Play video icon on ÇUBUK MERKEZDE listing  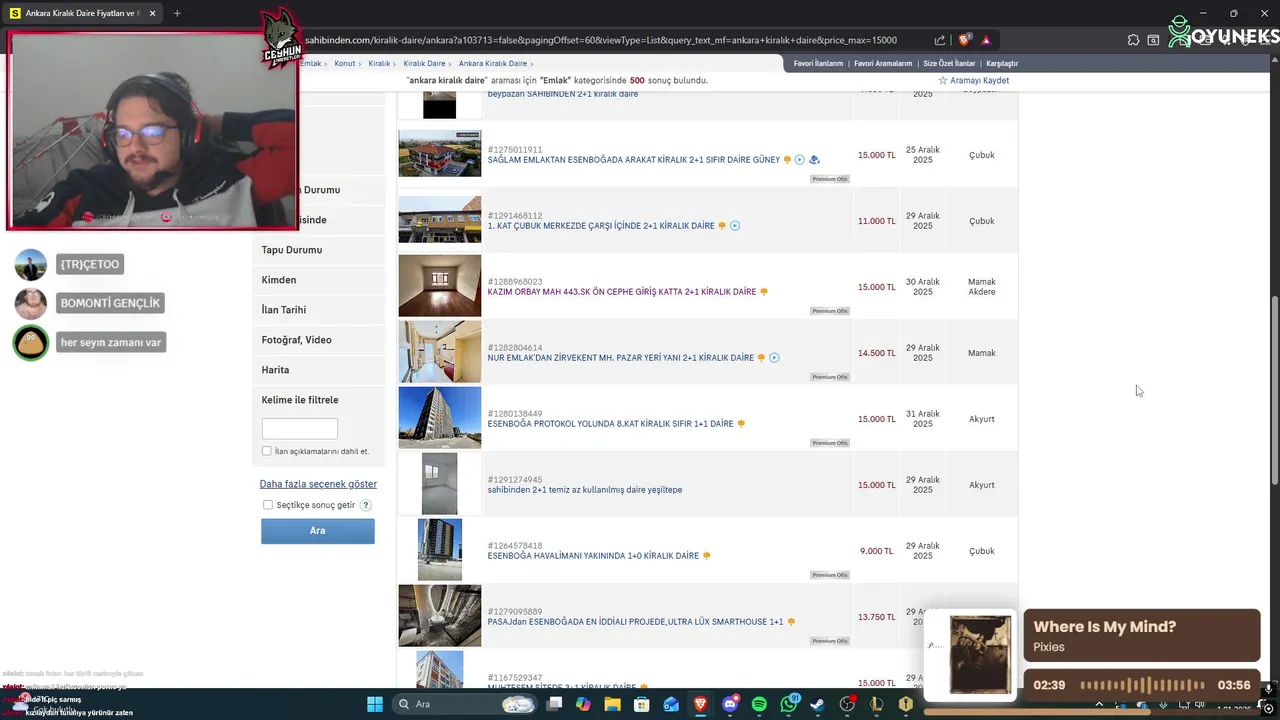(735, 226)
